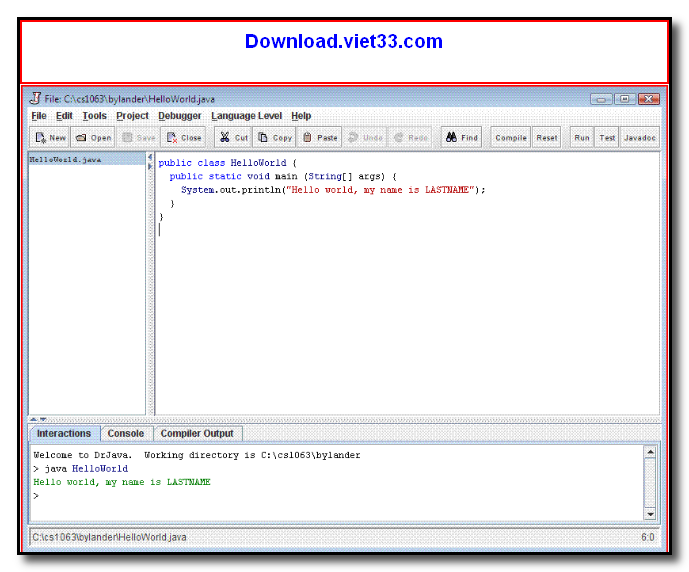Click the interactions pane scroll down arrow

pyautogui.click(x=650, y=514)
